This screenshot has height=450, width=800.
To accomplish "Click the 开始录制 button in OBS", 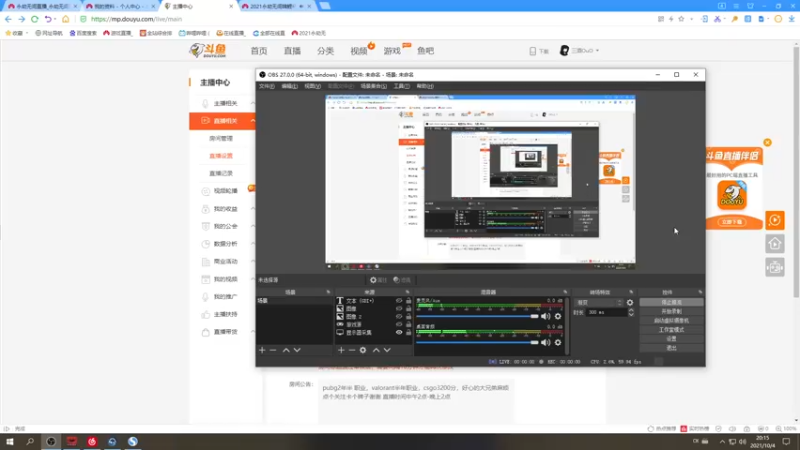I will (671, 311).
